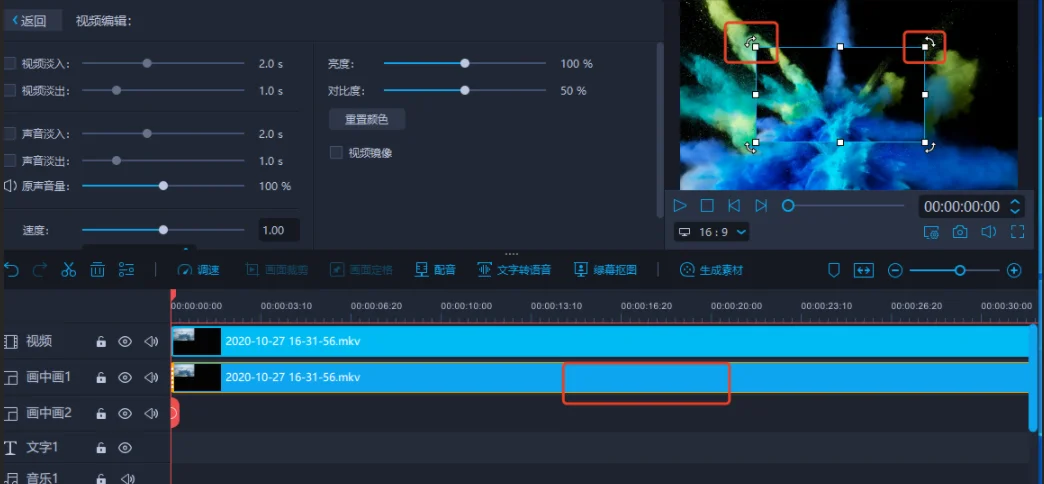Toggle the lock on the 视频 track
Screen dimensions: 1044x484
pyautogui.click(x=101, y=342)
